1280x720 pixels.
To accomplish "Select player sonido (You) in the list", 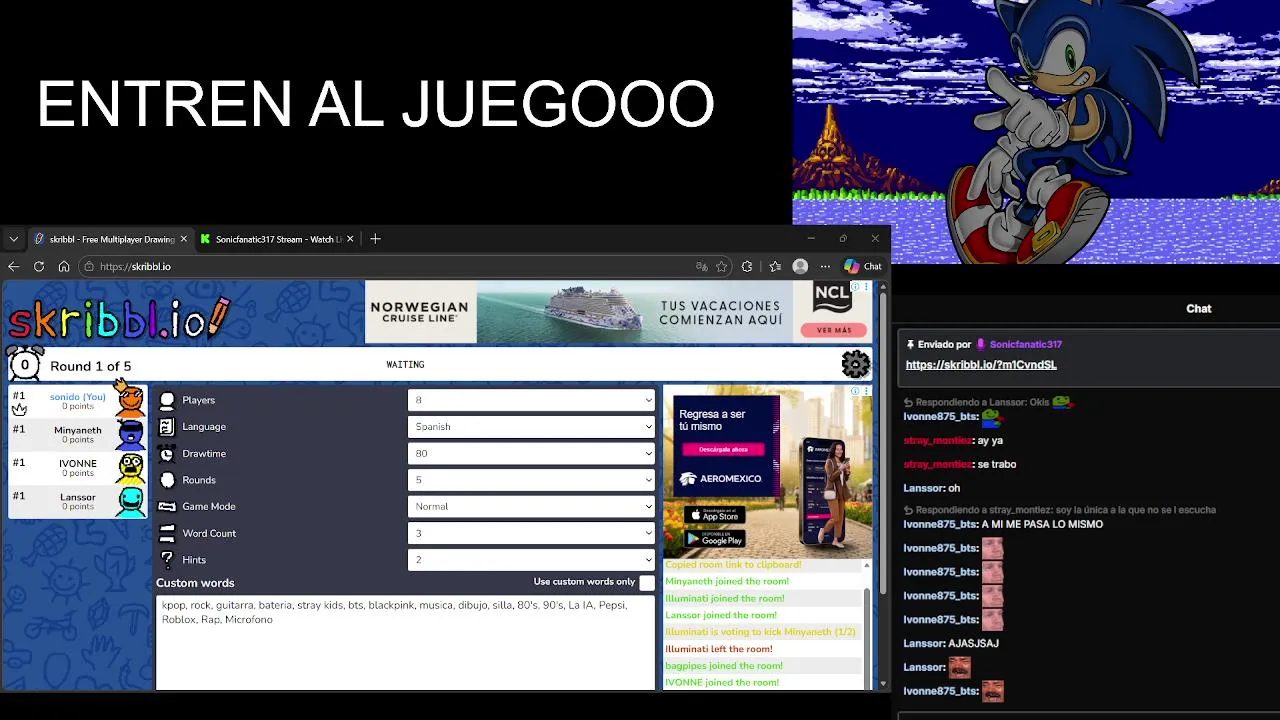I will (78, 401).
